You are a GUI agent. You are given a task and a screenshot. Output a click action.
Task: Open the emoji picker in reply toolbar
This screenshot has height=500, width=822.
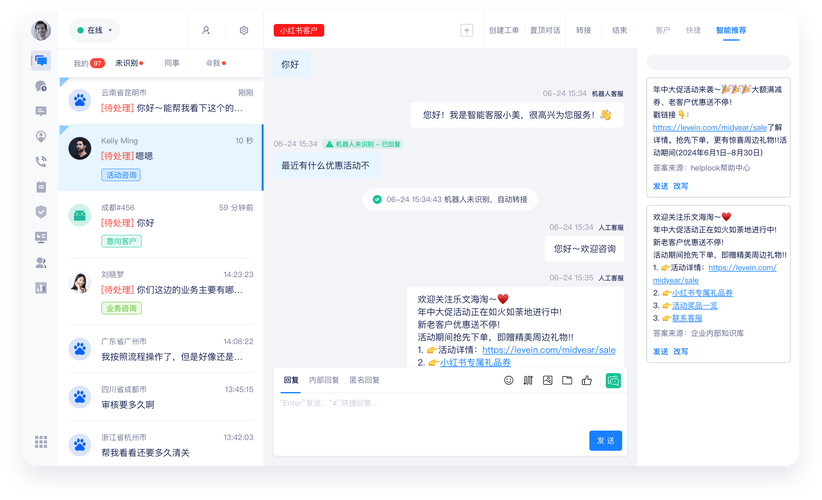(x=508, y=381)
